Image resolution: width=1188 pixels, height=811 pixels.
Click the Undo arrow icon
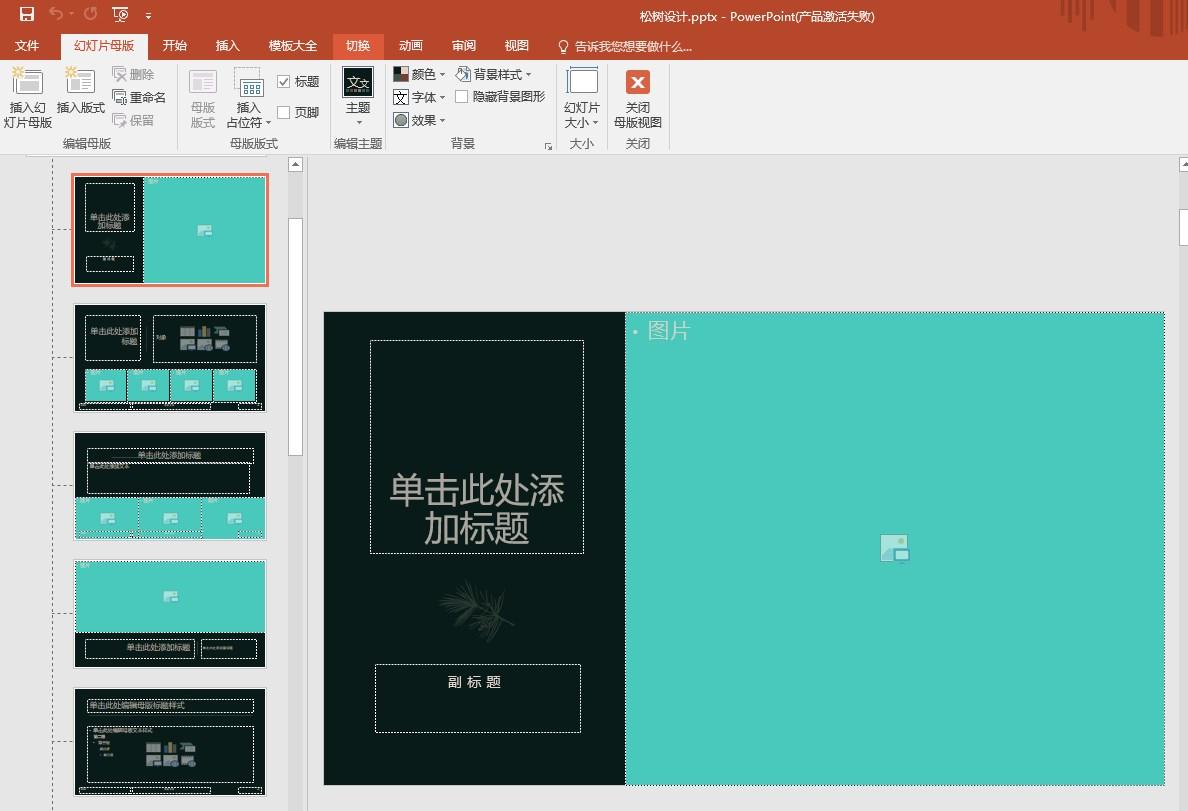55,14
